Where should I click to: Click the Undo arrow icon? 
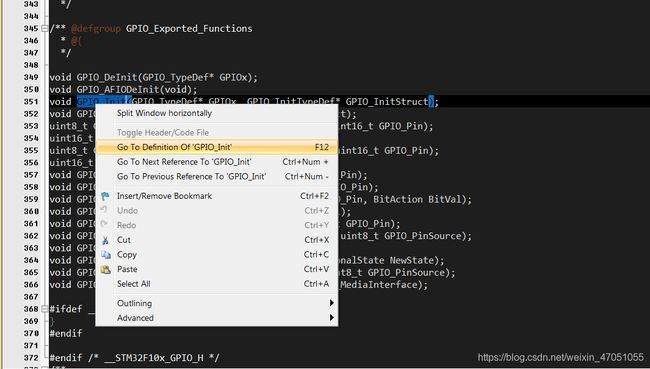pos(104,210)
